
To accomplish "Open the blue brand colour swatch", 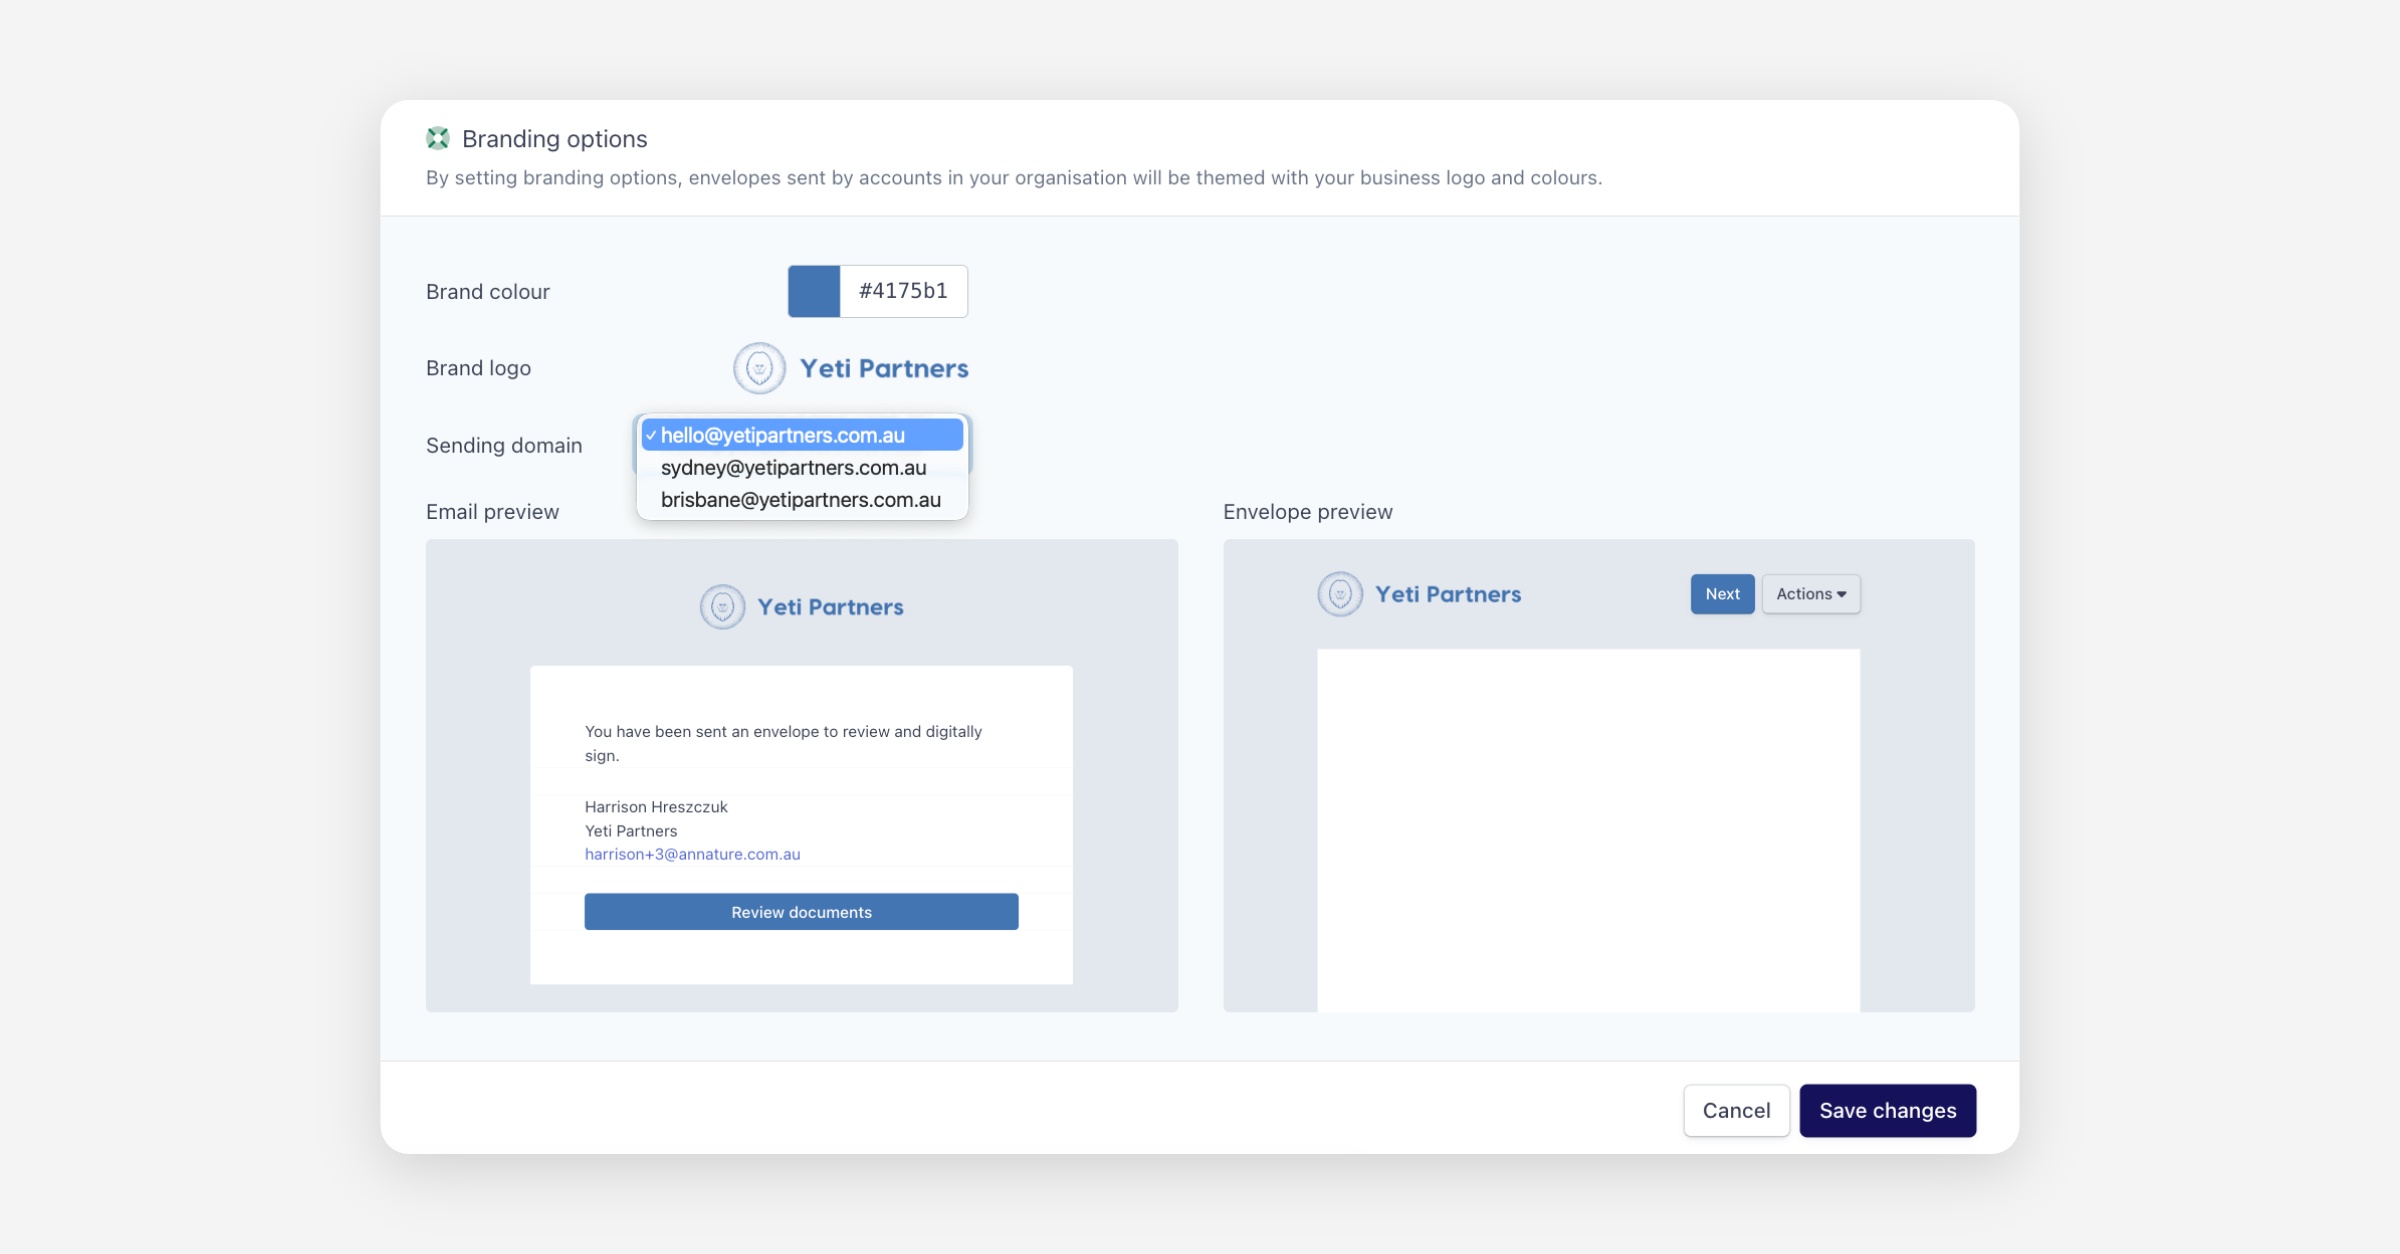I will pyautogui.click(x=814, y=291).
